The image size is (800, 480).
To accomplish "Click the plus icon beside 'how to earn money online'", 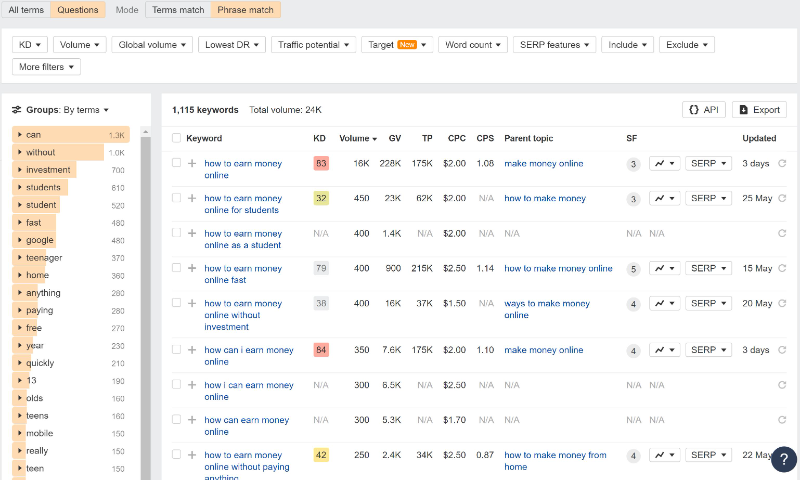I will coord(192,163).
